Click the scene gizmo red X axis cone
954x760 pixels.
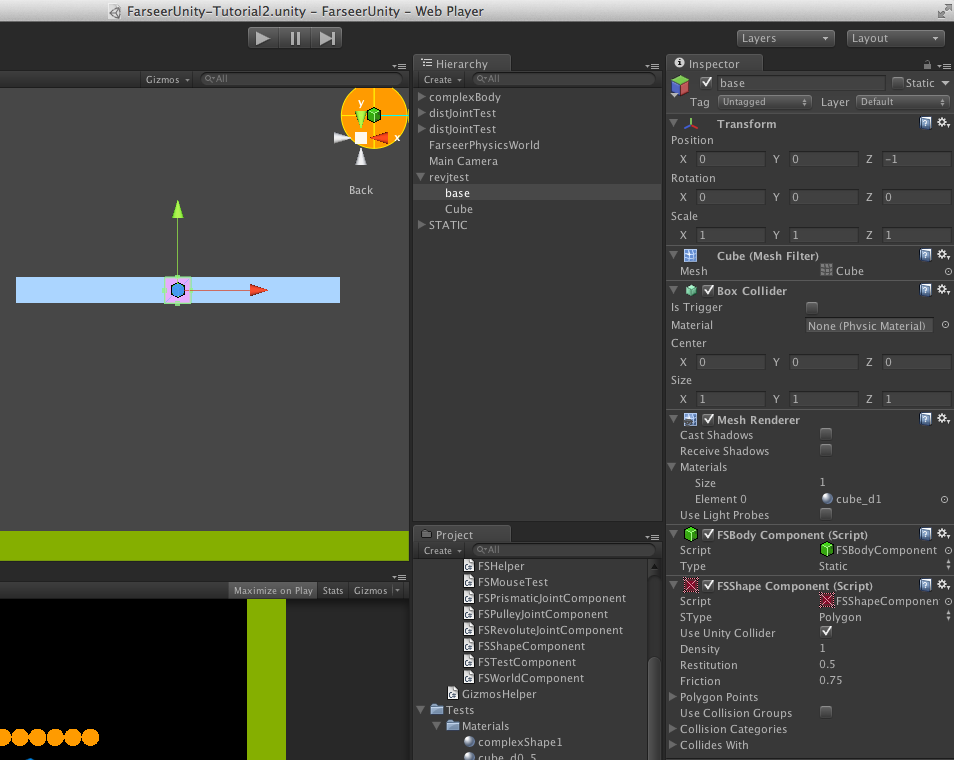point(380,138)
